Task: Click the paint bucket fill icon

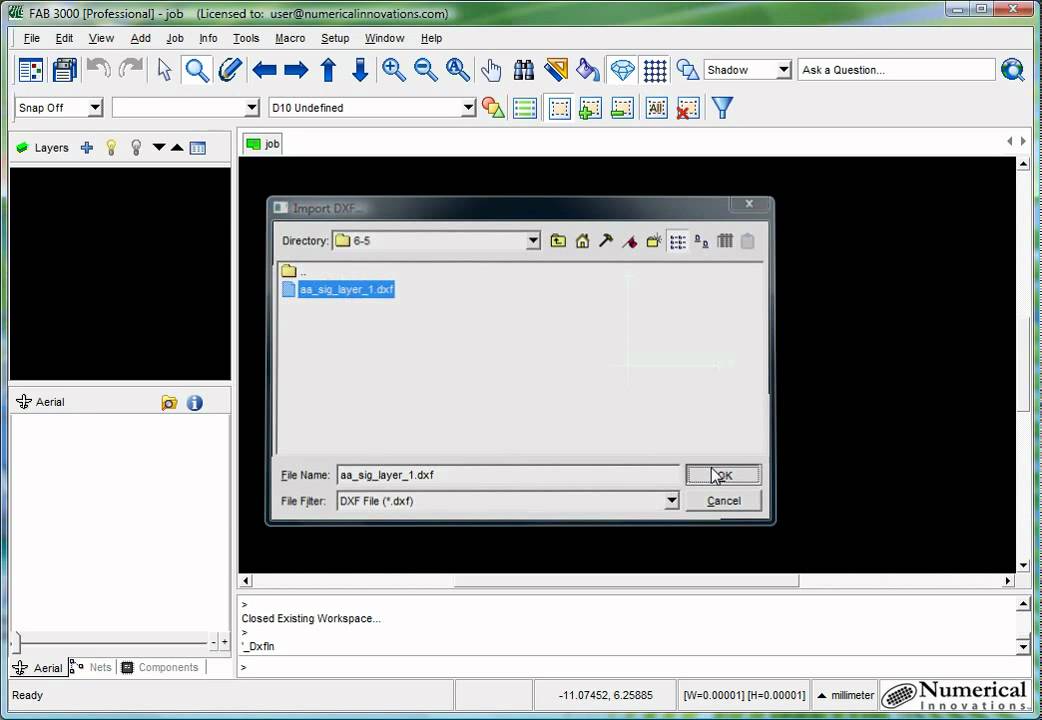Action: [x=588, y=70]
